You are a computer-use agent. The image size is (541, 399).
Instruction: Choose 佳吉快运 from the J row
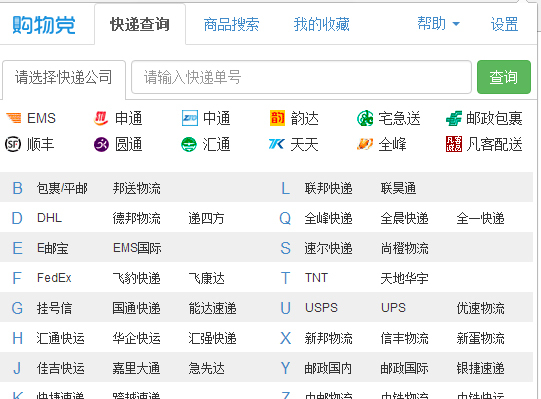point(61,368)
